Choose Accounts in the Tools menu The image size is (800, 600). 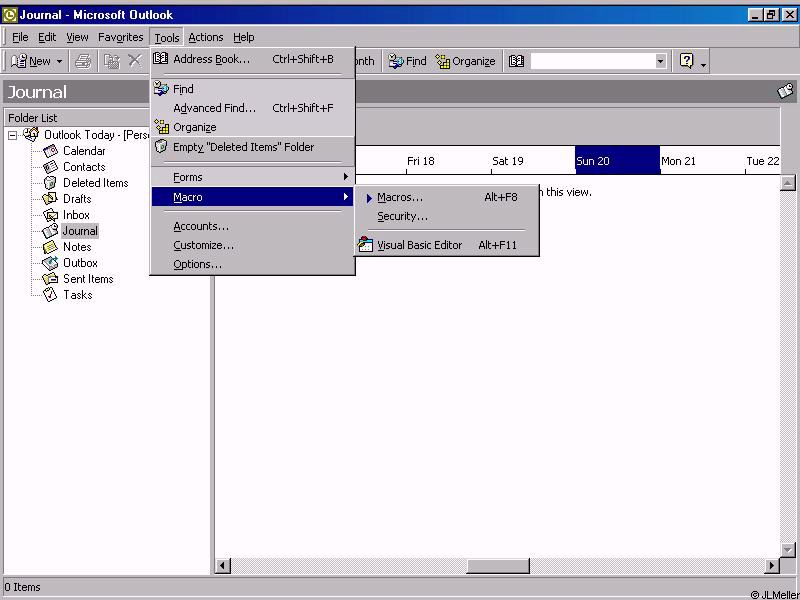click(x=253, y=226)
